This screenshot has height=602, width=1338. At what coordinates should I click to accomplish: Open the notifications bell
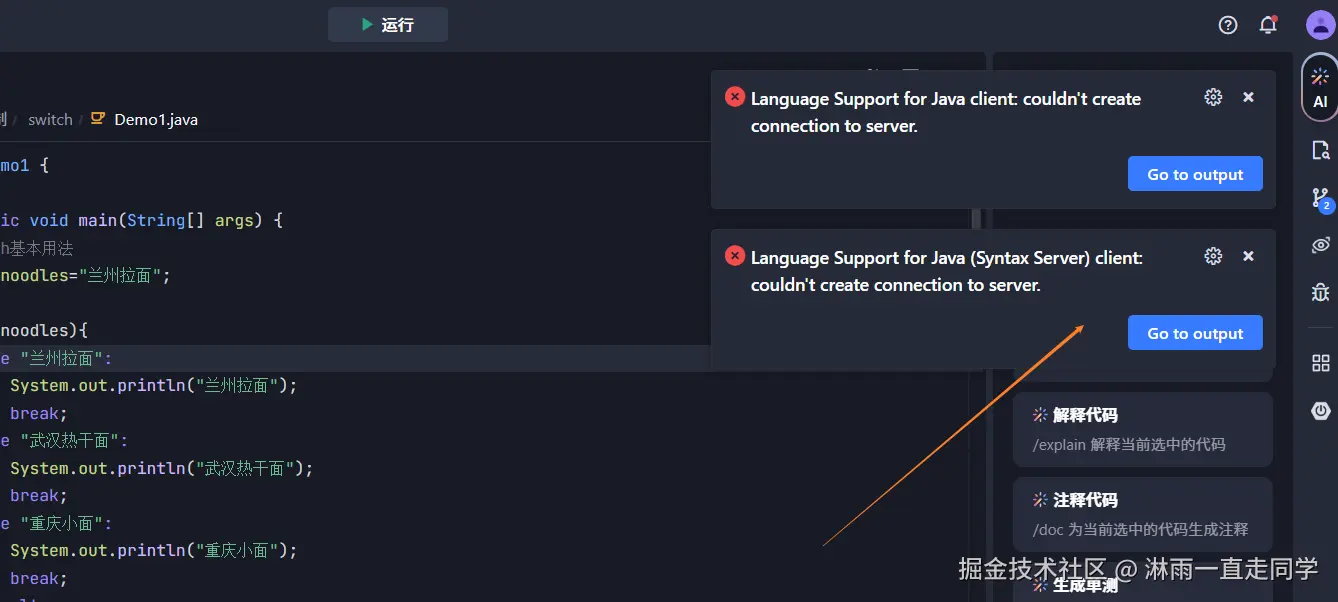coord(1268,25)
